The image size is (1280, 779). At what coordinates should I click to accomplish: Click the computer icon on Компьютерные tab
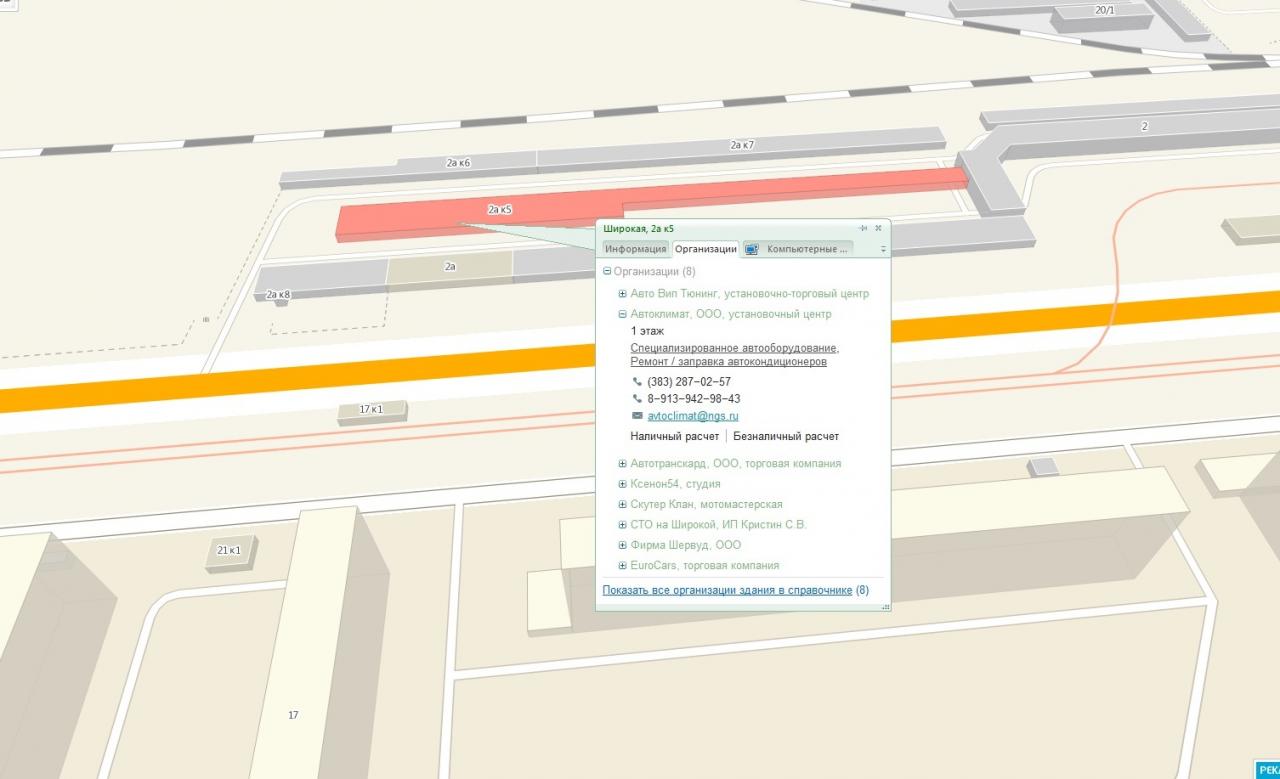[x=752, y=249]
